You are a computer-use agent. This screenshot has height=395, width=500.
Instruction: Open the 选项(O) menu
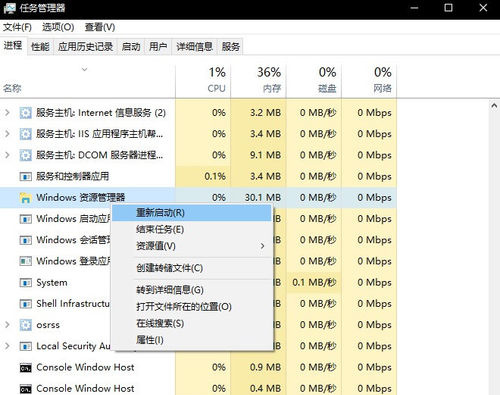[58, 27]
